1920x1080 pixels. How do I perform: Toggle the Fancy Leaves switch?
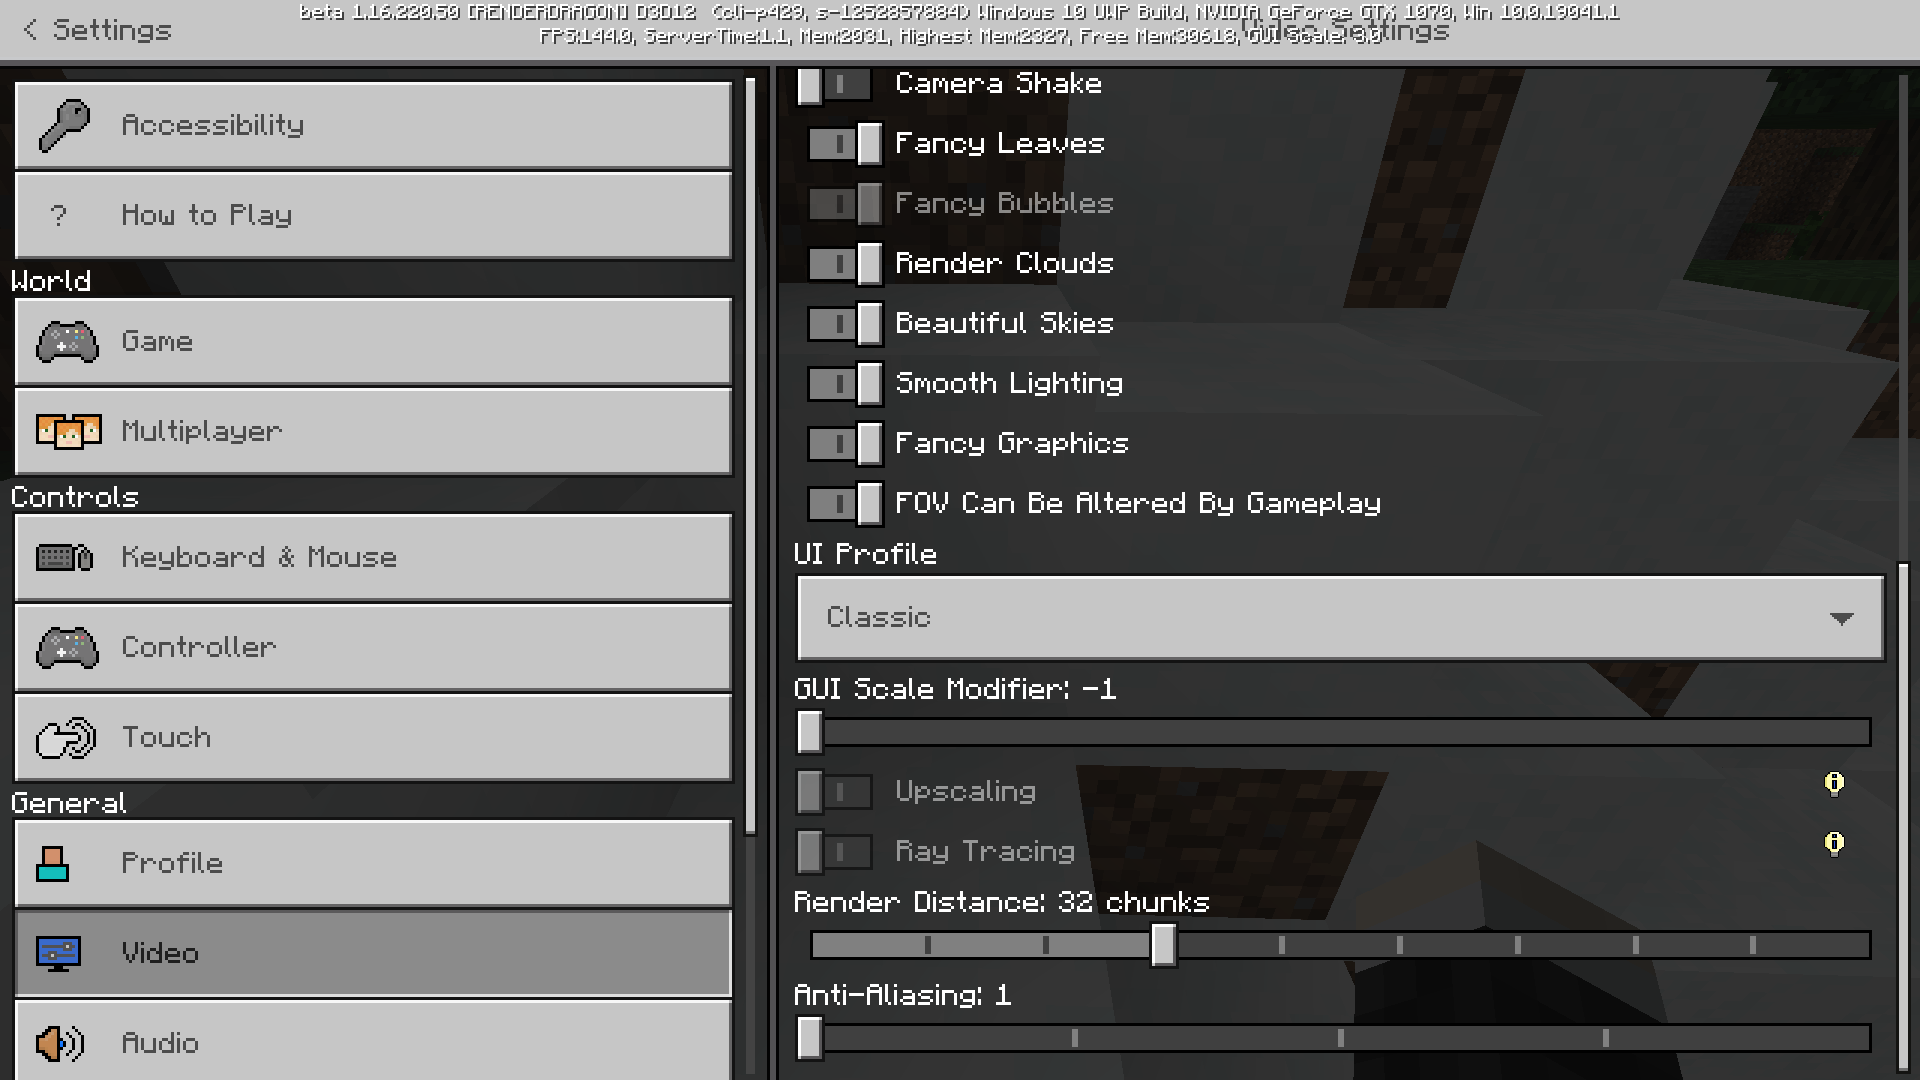click(x=845, y=144)
